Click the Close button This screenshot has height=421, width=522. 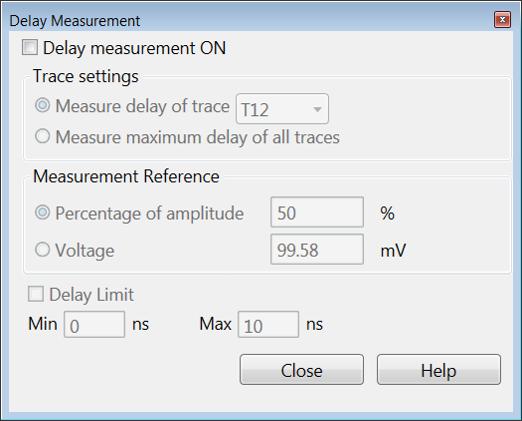tap(302, 370)
